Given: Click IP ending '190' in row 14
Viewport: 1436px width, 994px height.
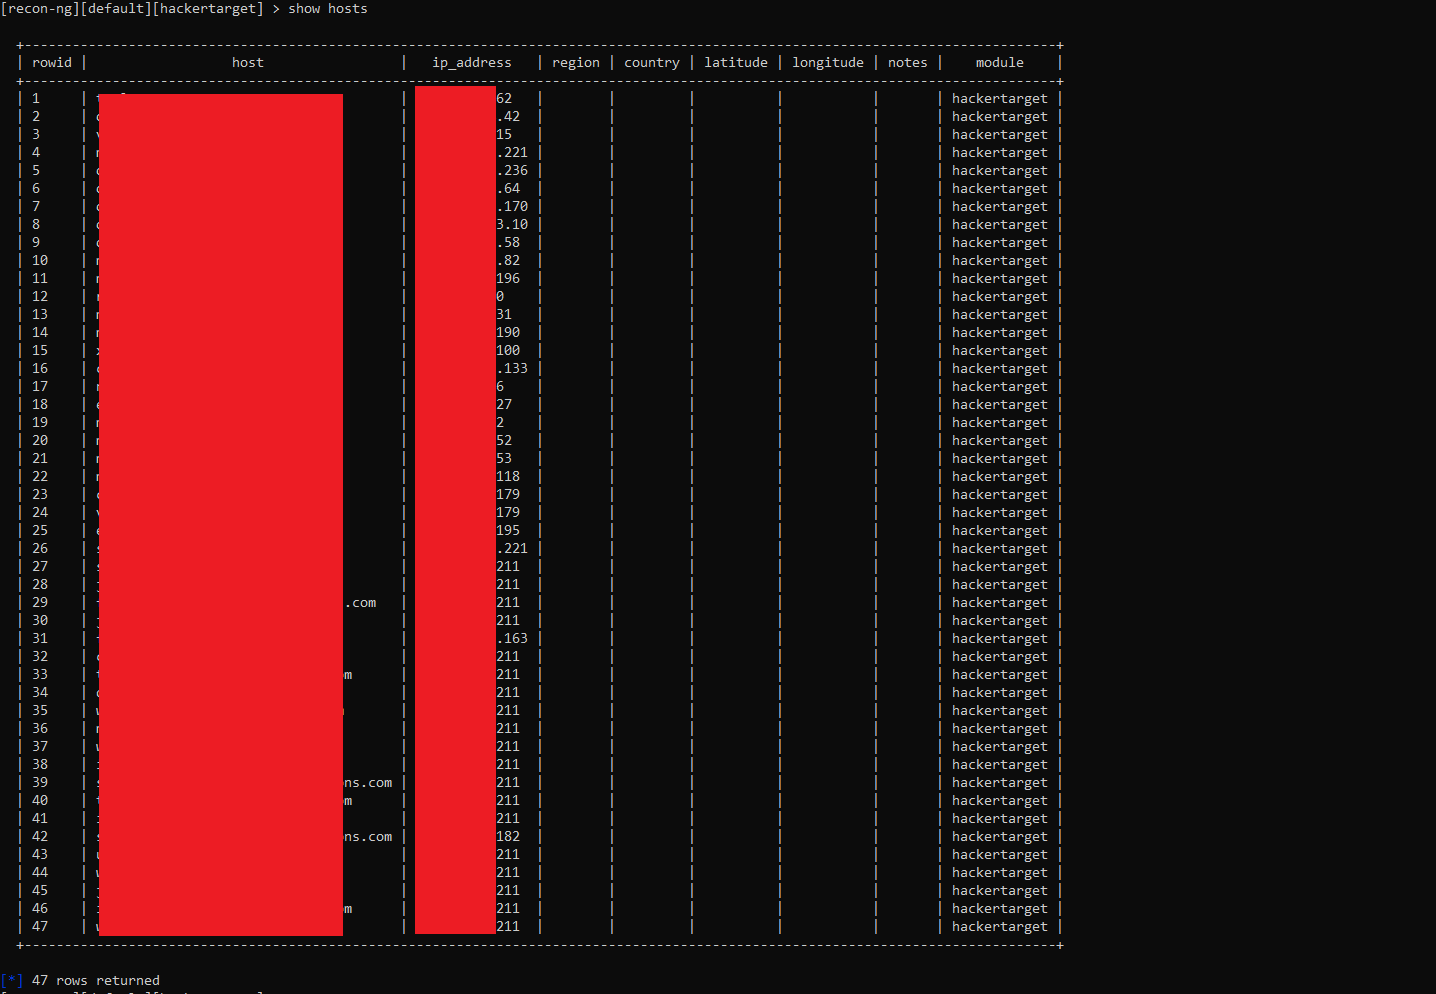Looking at the screenshot, I should point(508,332).
